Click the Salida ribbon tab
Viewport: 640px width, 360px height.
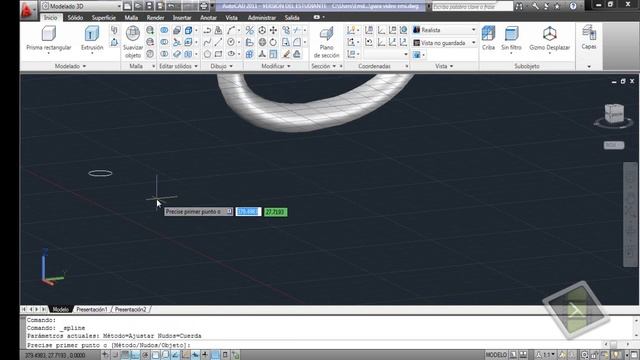(x=292, y=18)
